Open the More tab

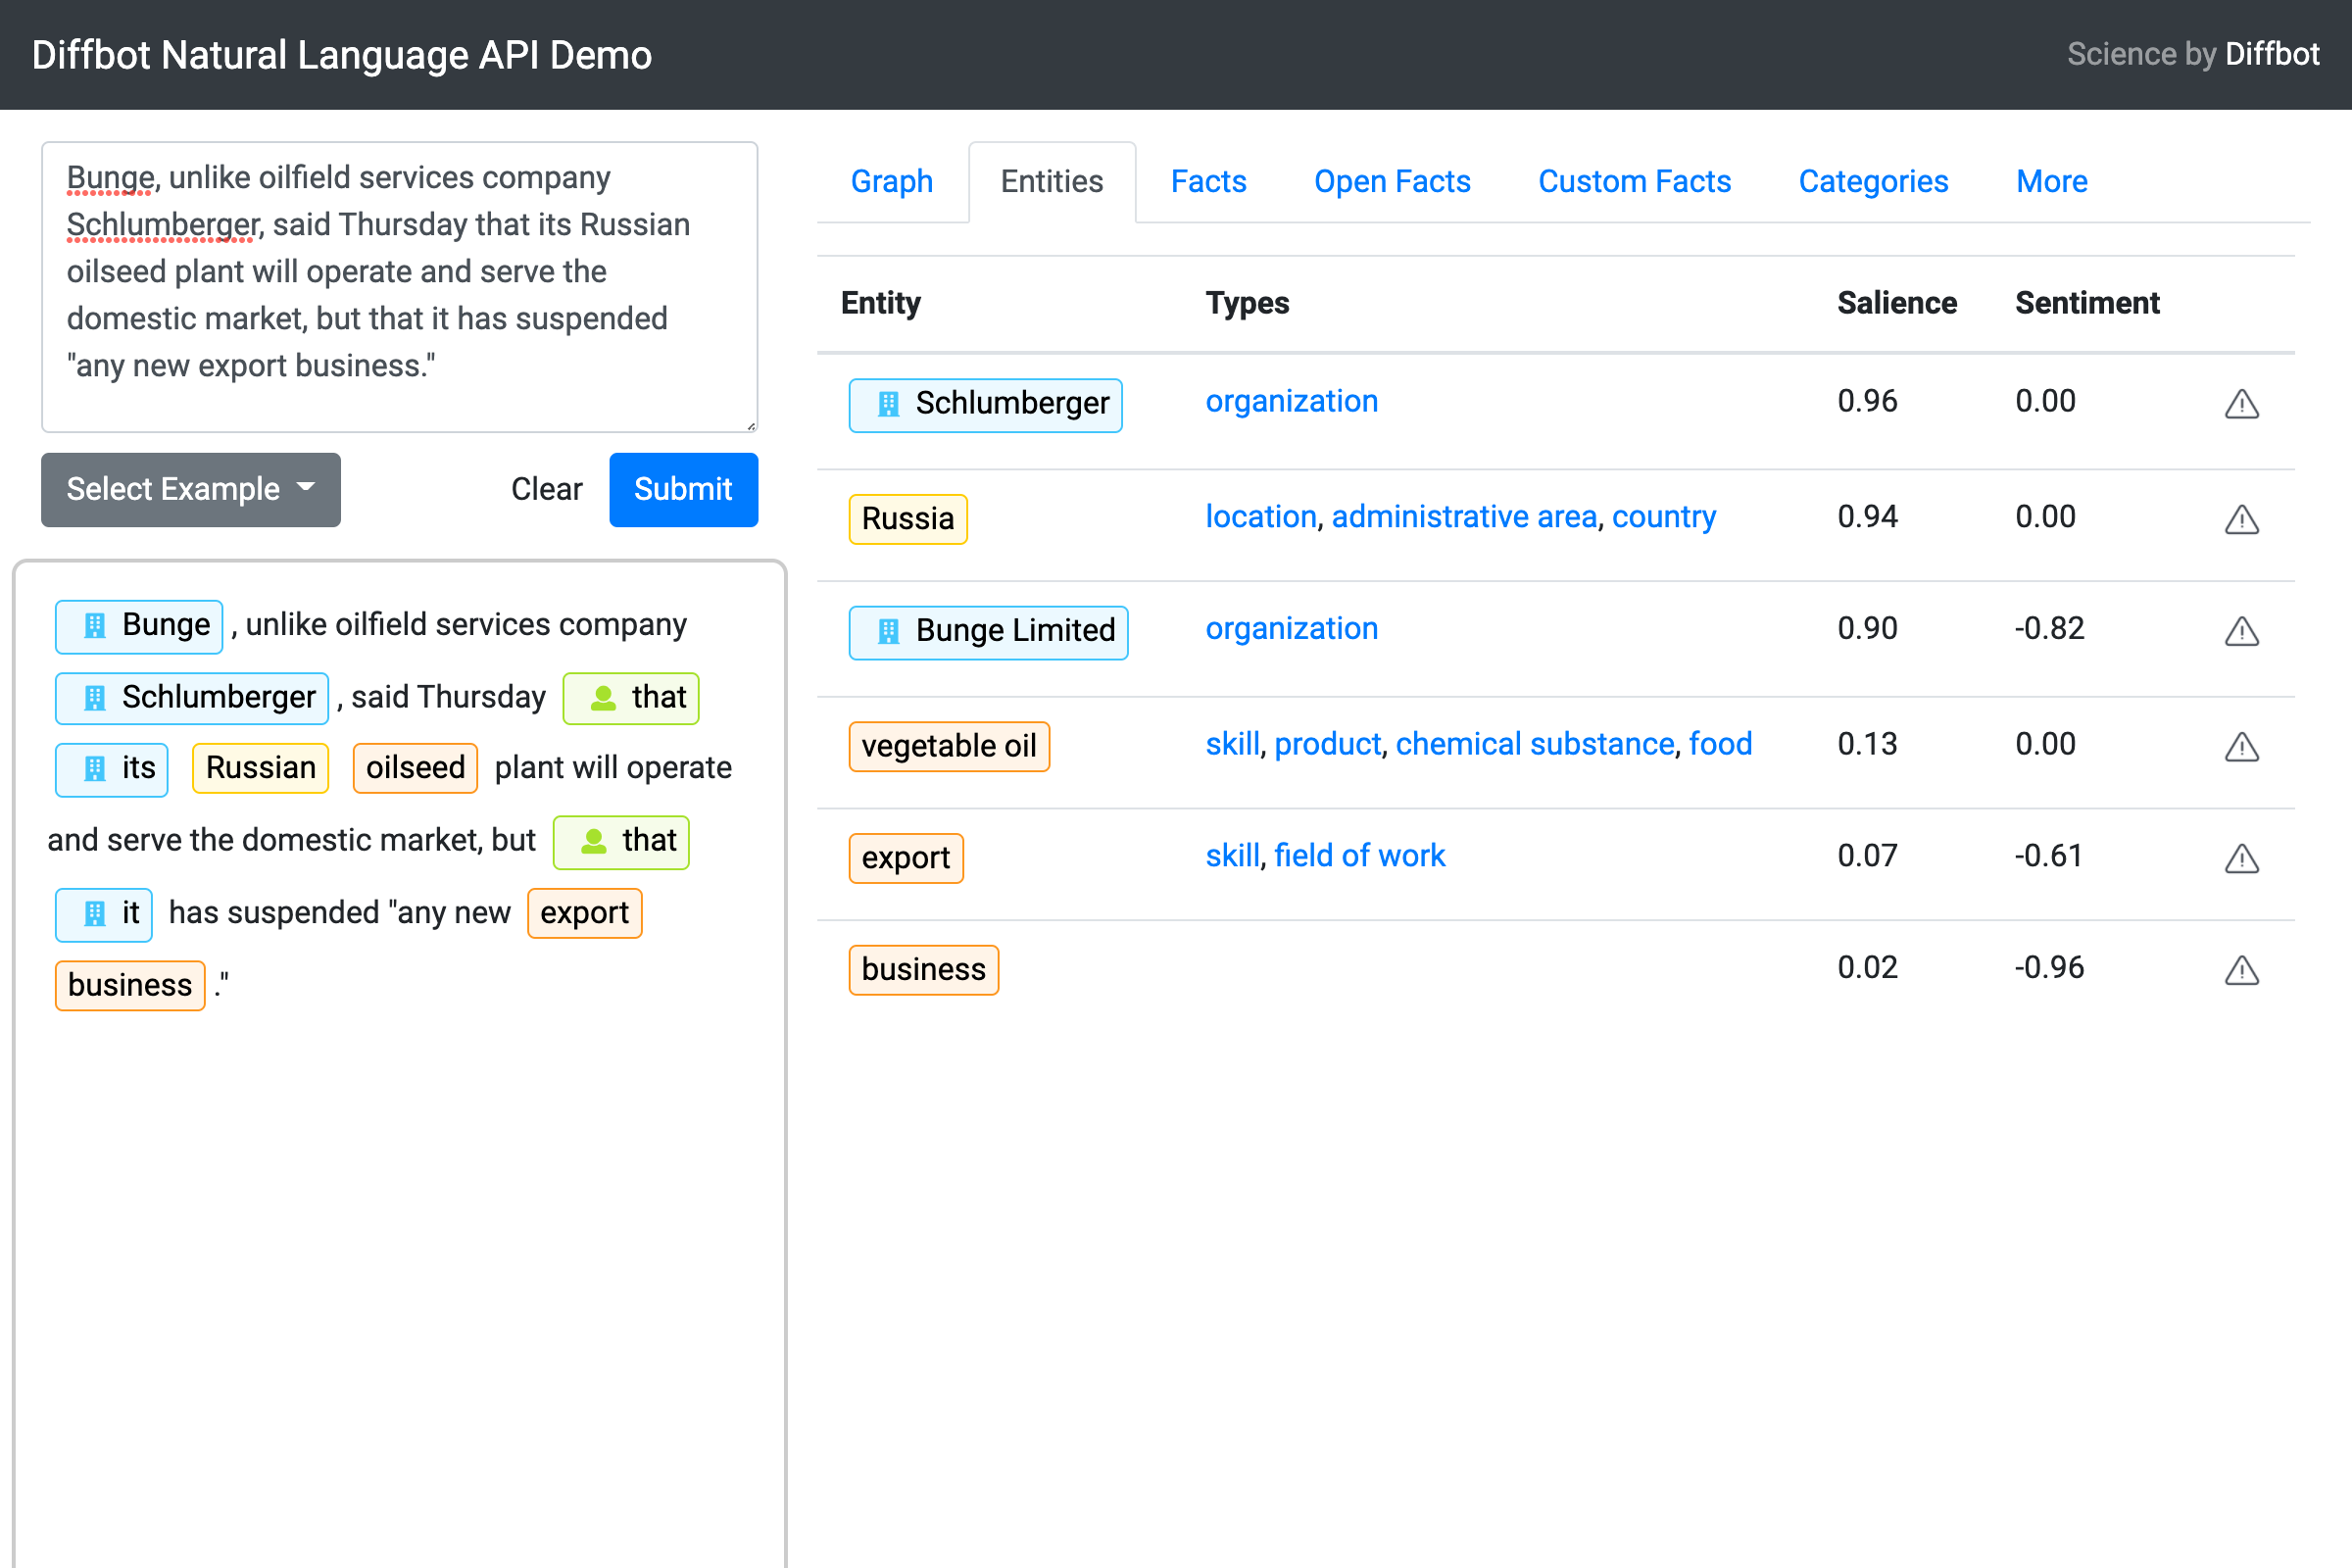coord(2052,182)
